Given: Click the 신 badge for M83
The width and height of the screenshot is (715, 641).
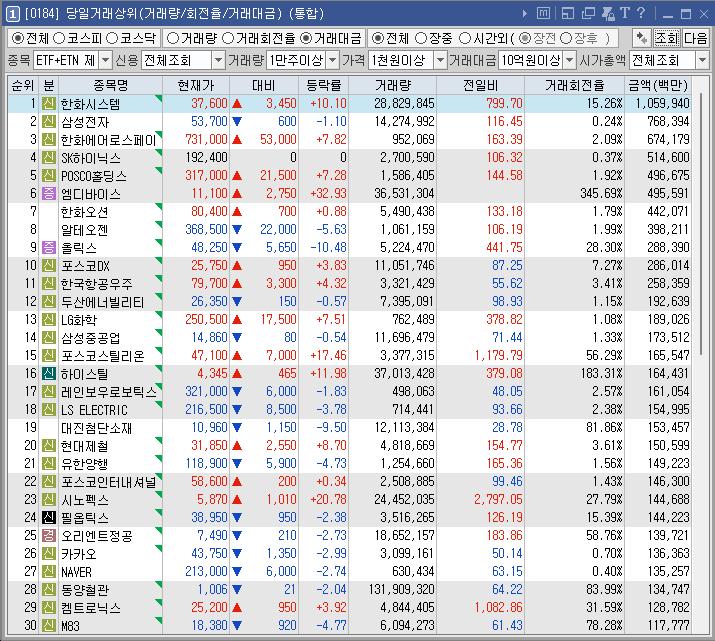Looking at the screenshot, I should pos(49,625).
